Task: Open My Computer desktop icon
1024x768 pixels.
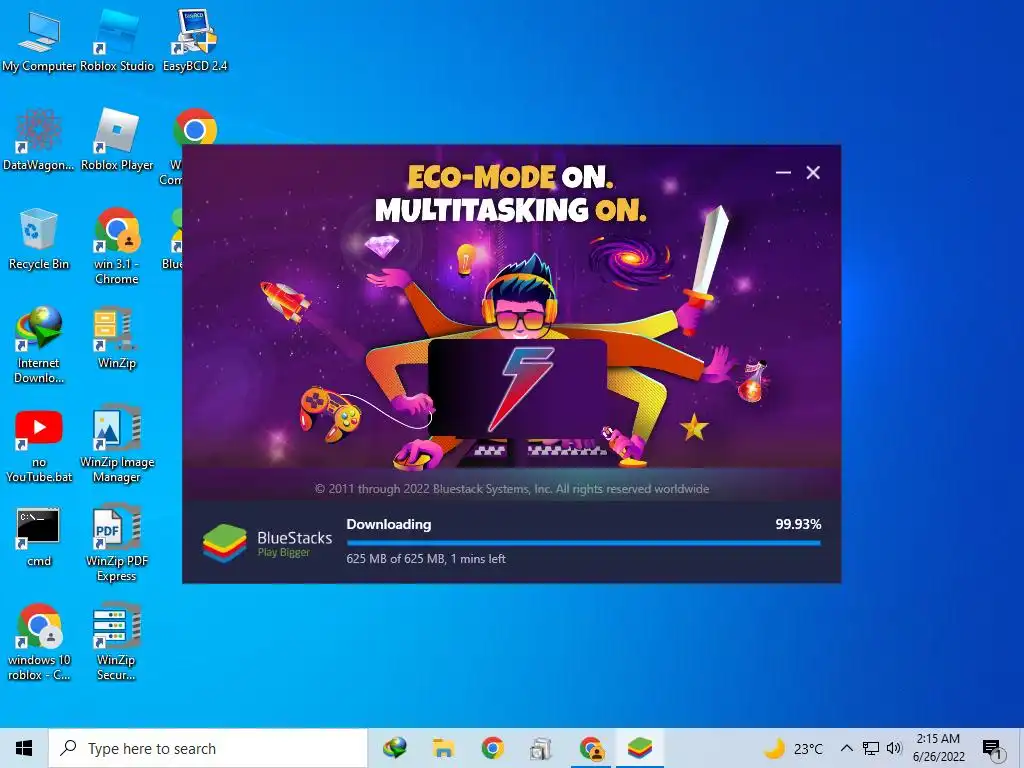Action: point(39,41)
